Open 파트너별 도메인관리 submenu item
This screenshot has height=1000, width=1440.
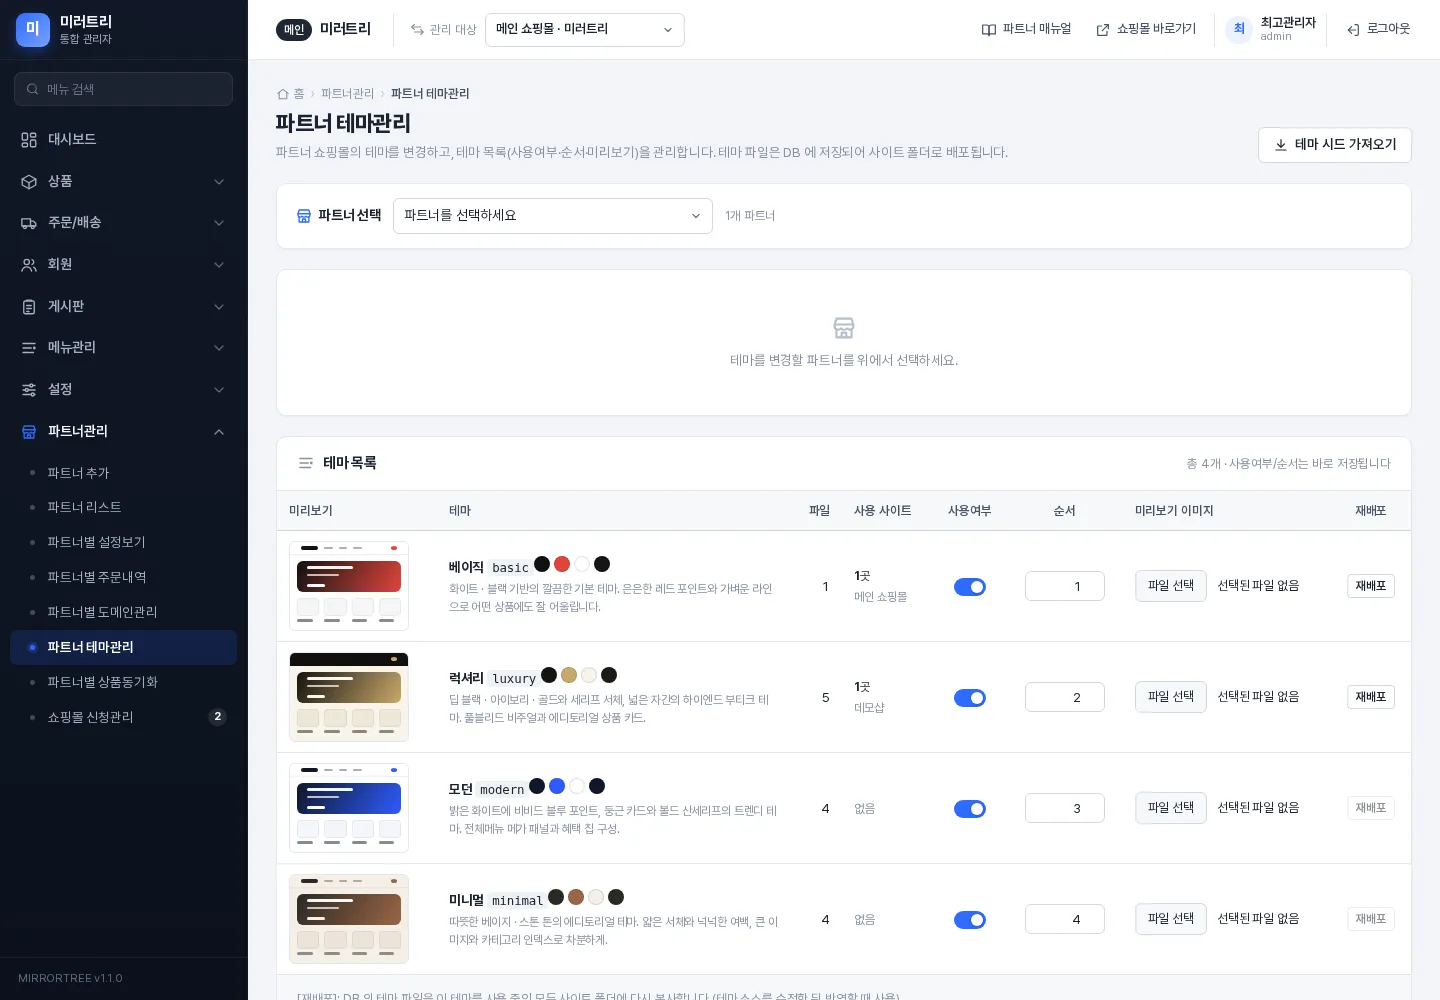[x=123, y=613]
